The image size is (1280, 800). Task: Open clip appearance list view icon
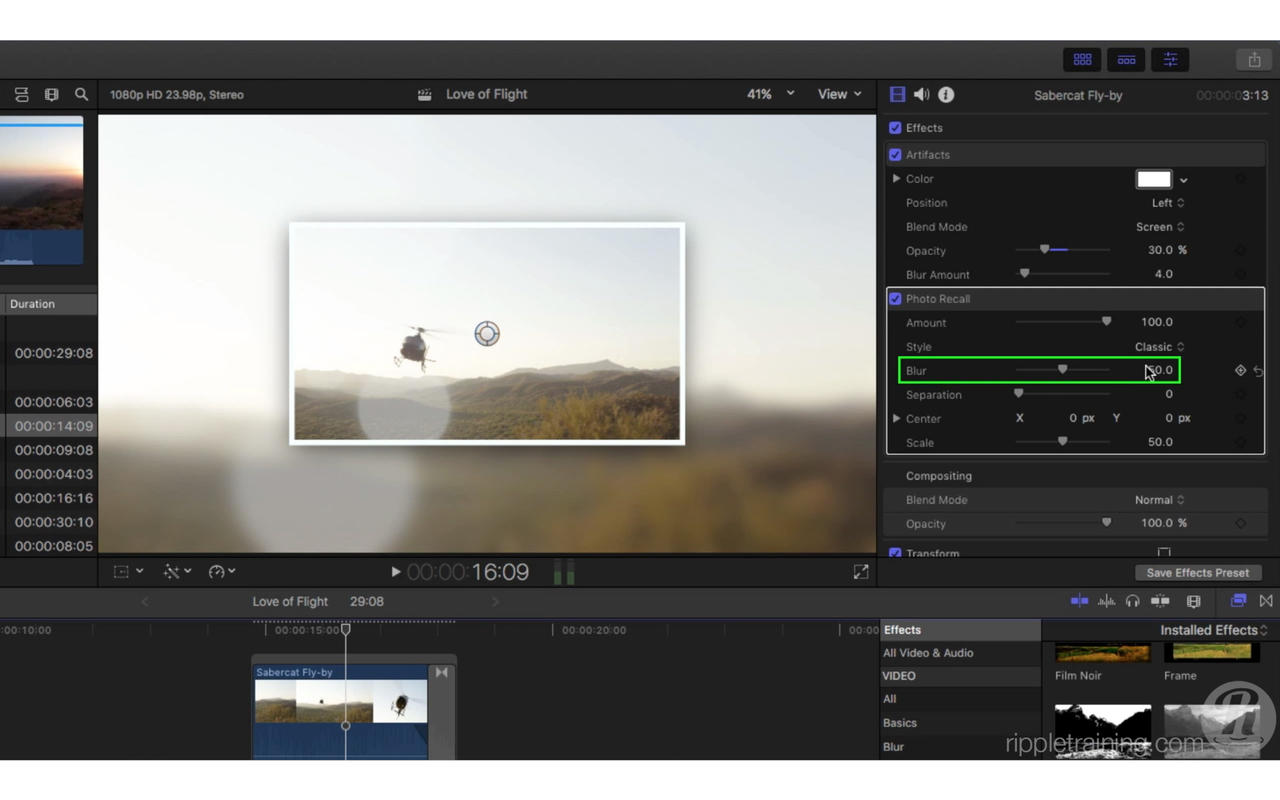pos(21,95)
